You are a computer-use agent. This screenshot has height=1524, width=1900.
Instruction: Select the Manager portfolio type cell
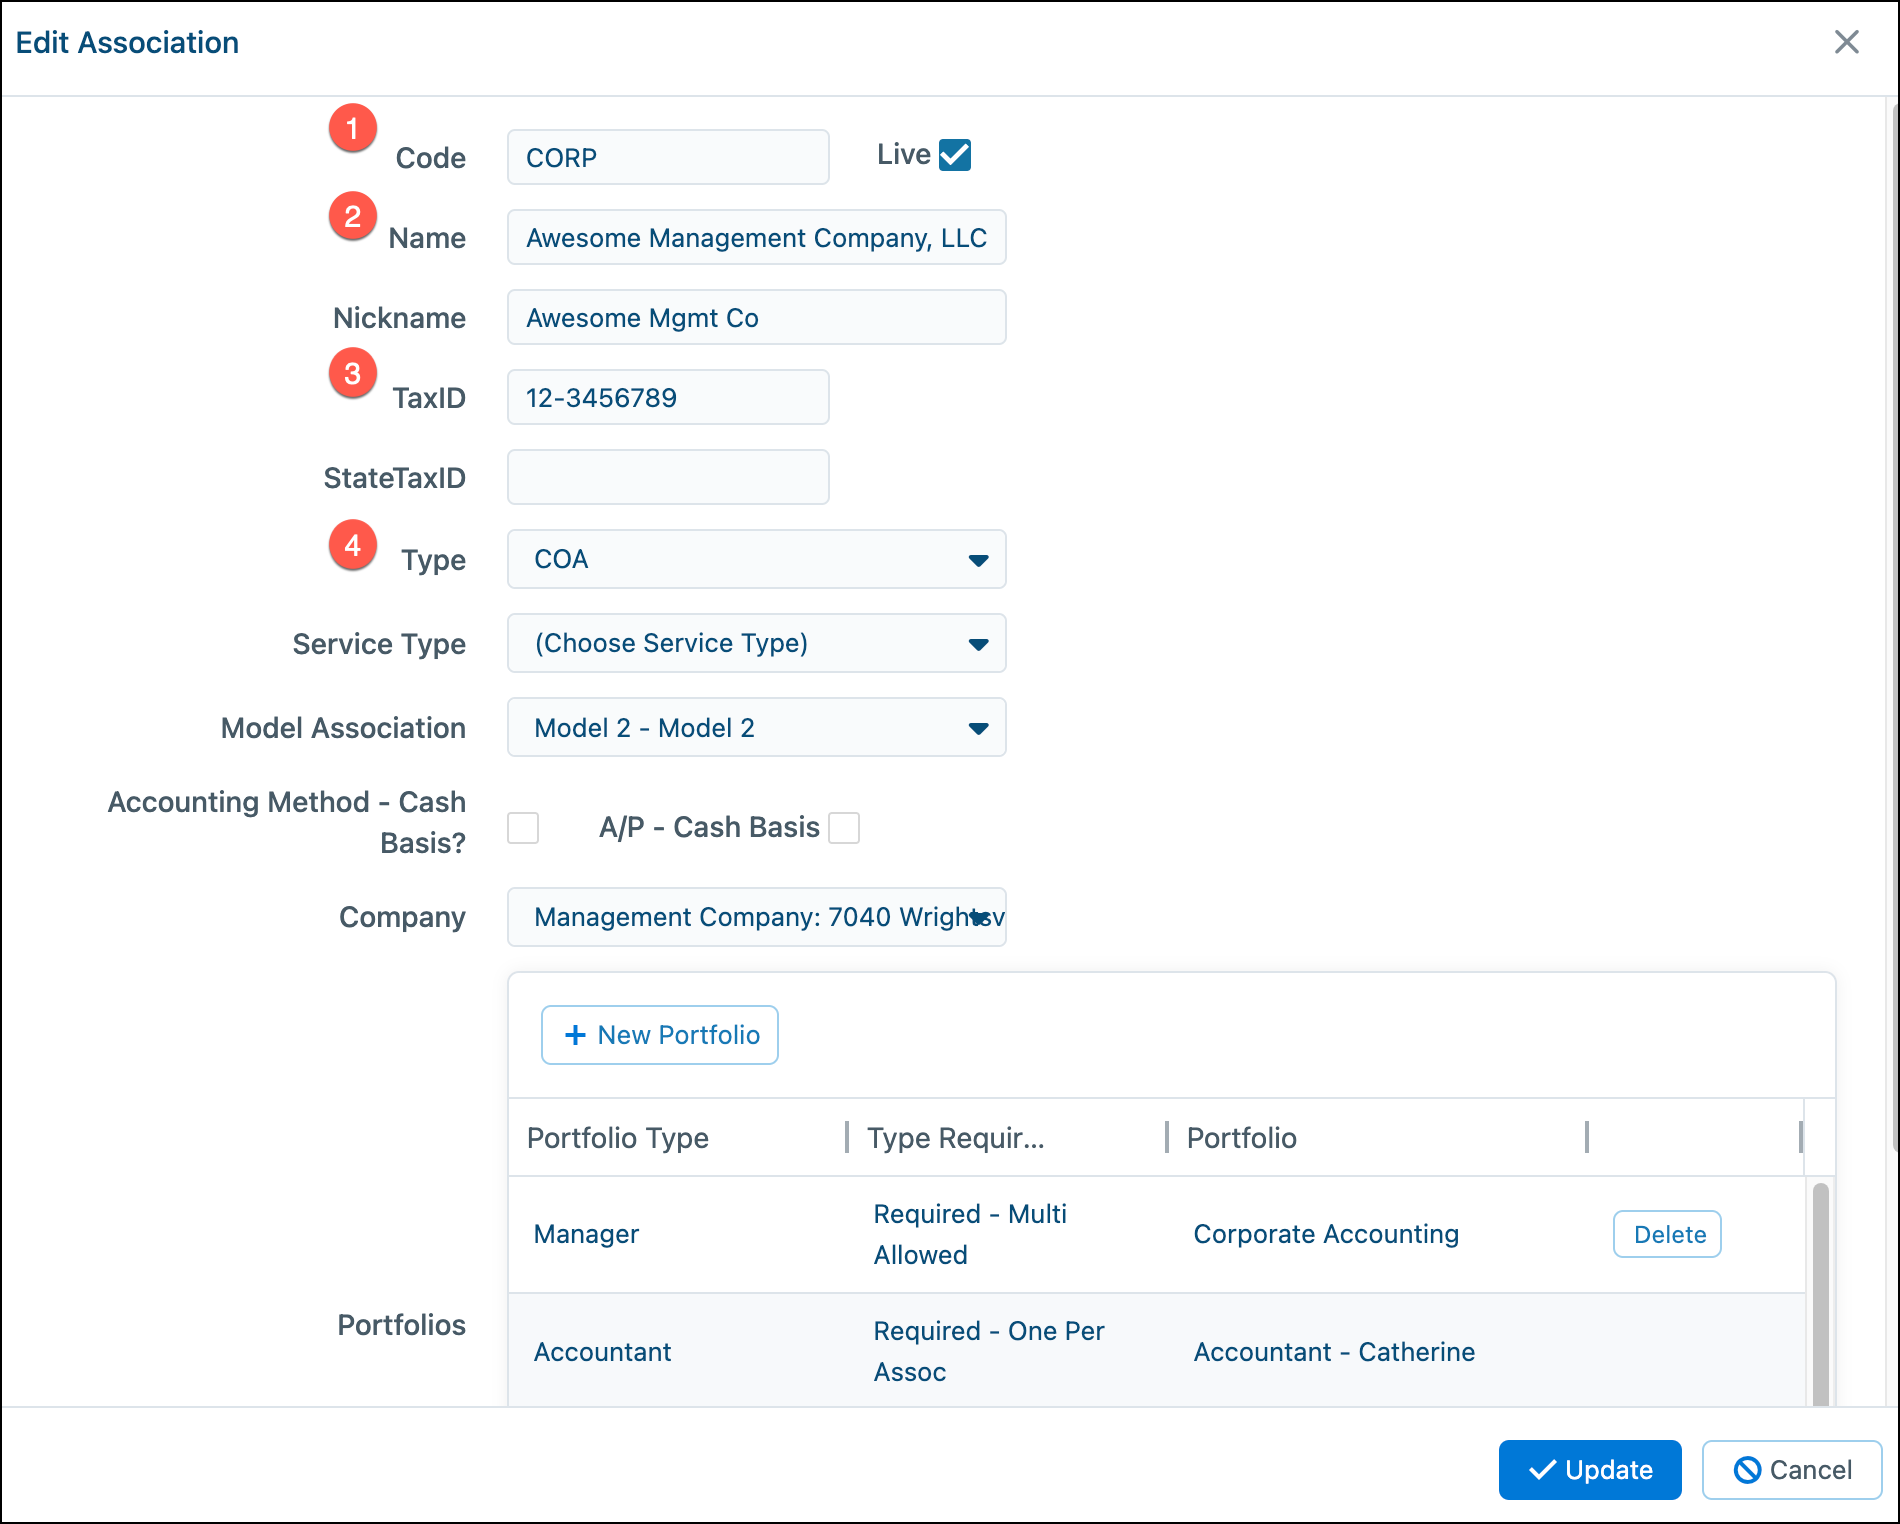[586, 1234]
